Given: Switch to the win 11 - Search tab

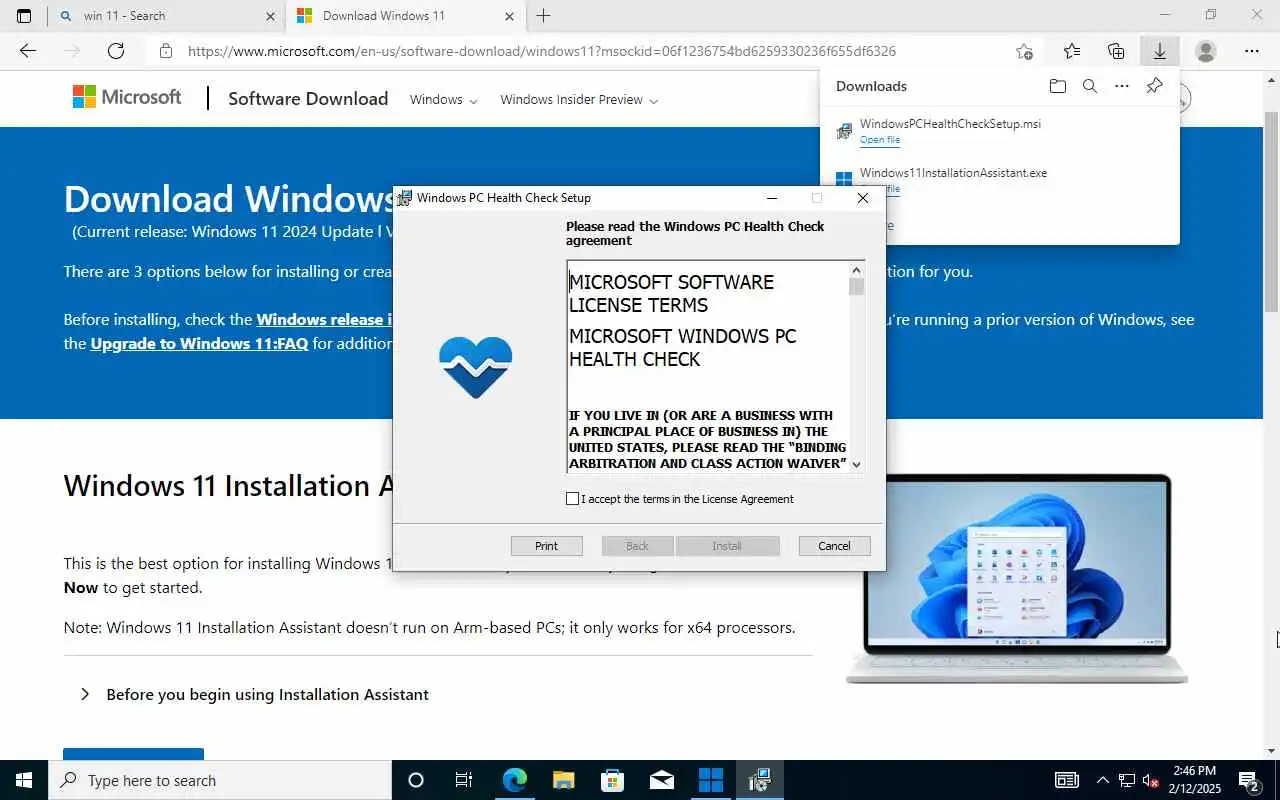Looking at the screenshot, I should pyautogui.click(x=167, y=16).
